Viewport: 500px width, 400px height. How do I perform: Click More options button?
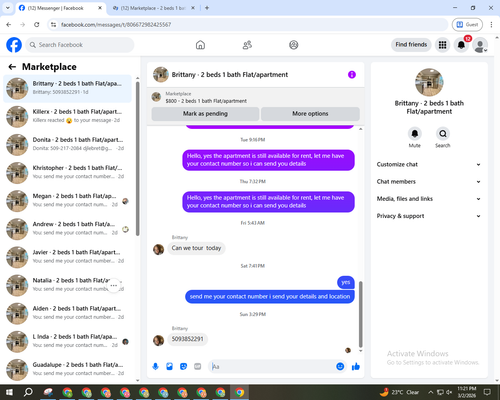tap(310, 114)
